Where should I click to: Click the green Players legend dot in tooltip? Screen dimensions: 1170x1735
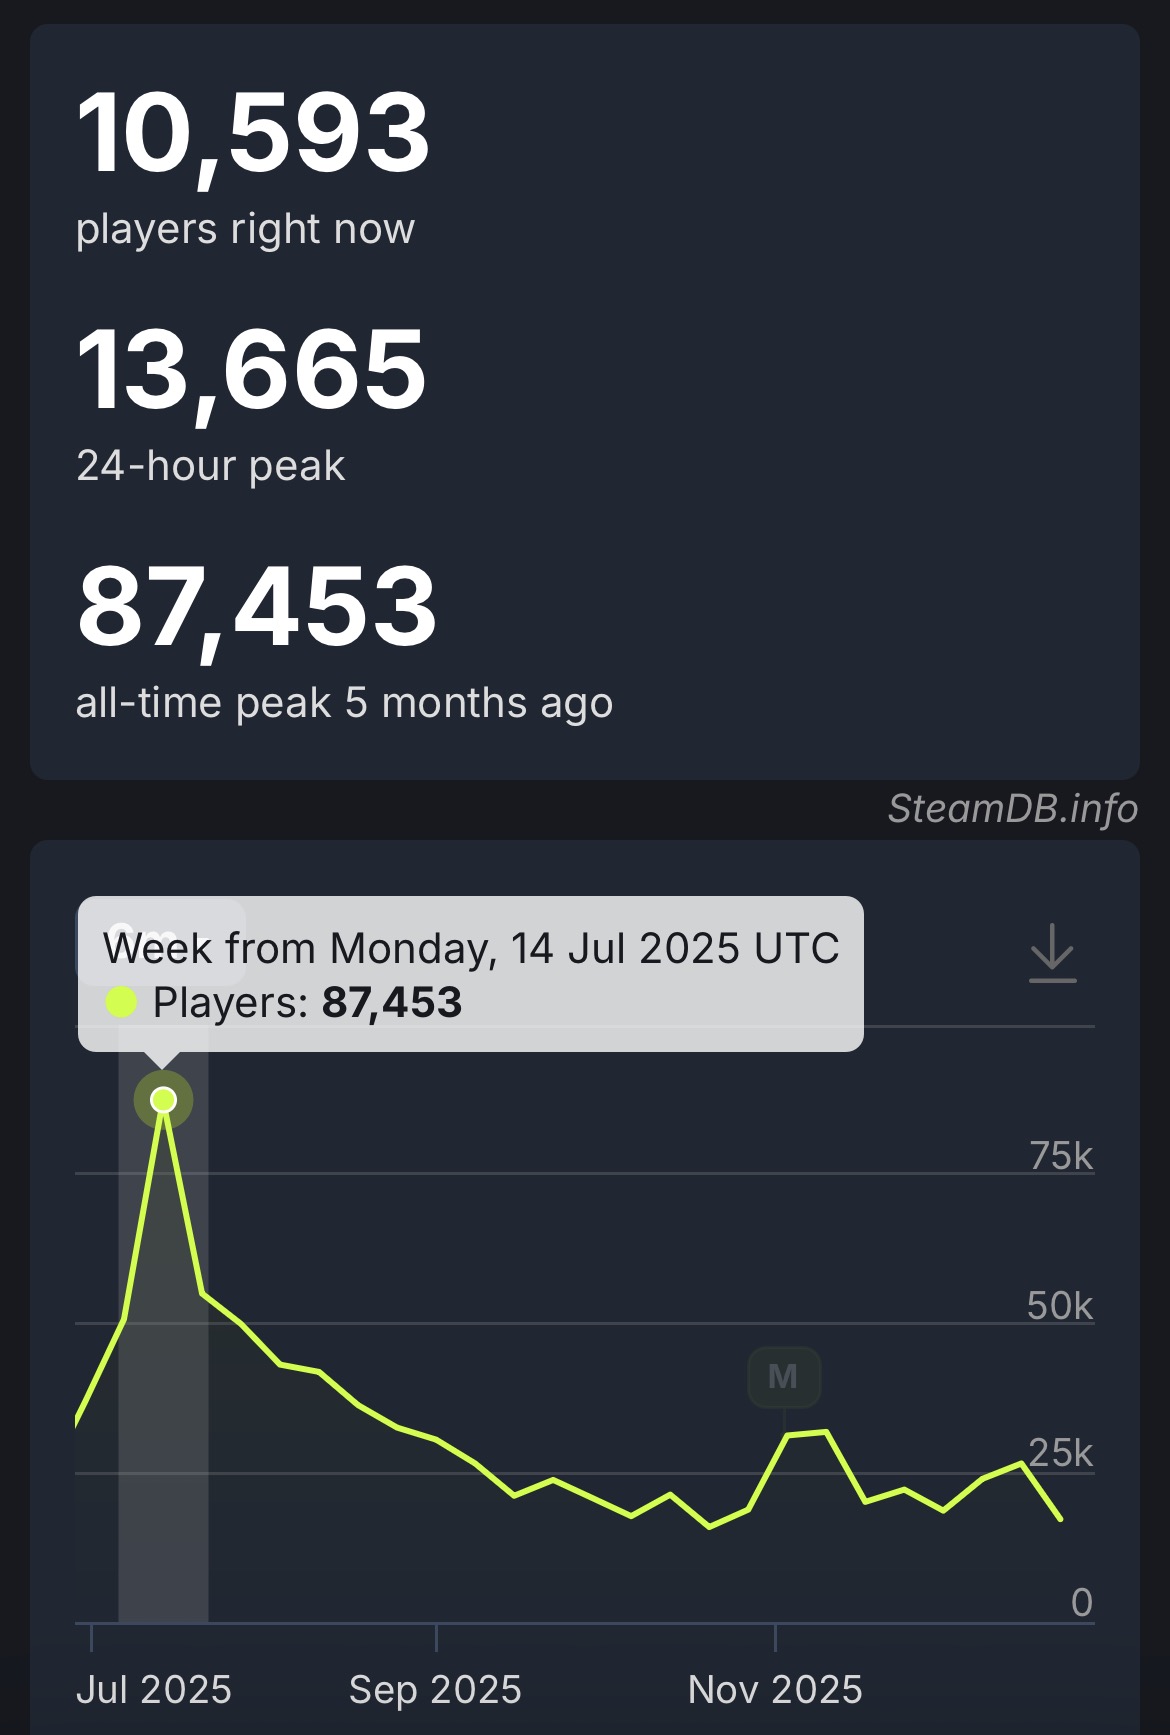point(121,1002)
